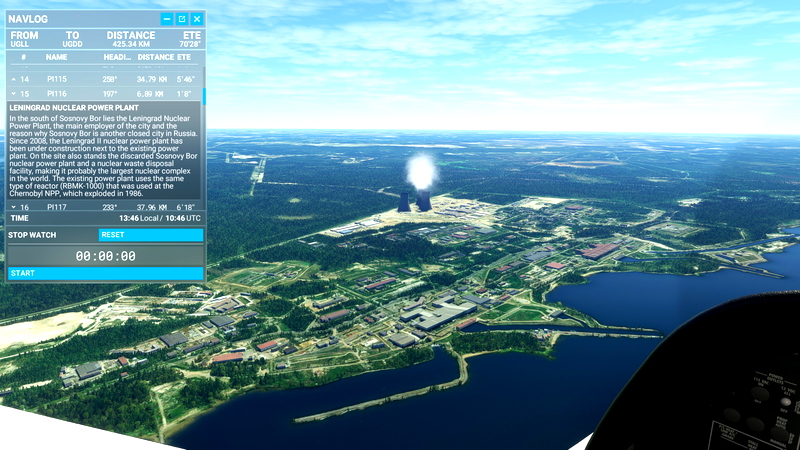Click the 00:00:00 stopwatch display

(105, 256)
